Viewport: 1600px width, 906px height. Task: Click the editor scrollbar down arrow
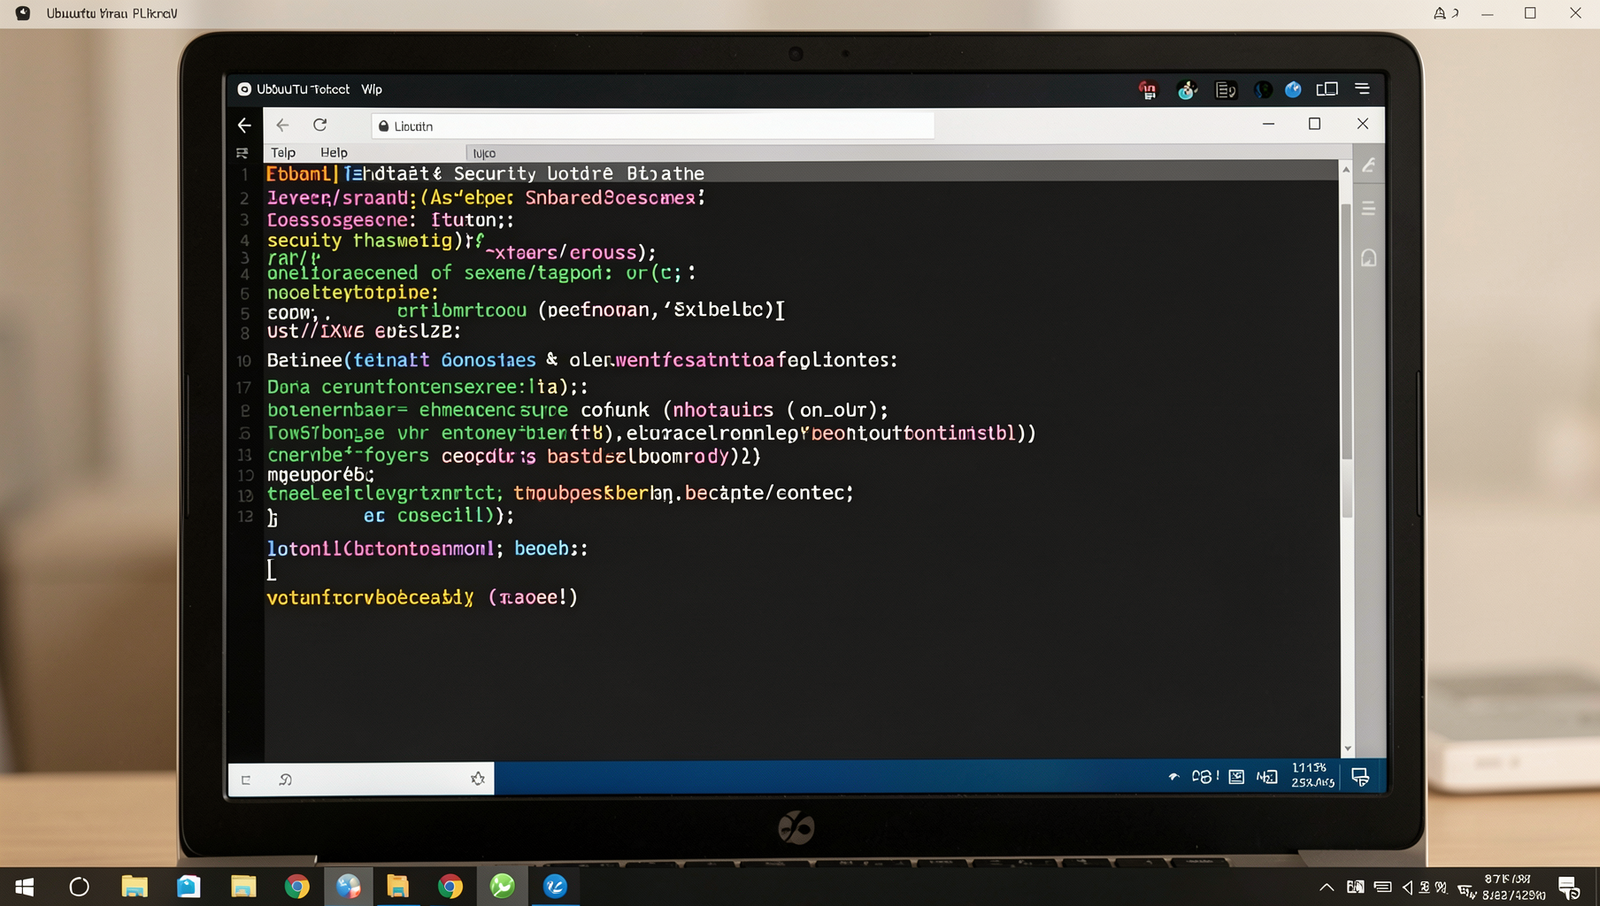(x=1347, y=748)
